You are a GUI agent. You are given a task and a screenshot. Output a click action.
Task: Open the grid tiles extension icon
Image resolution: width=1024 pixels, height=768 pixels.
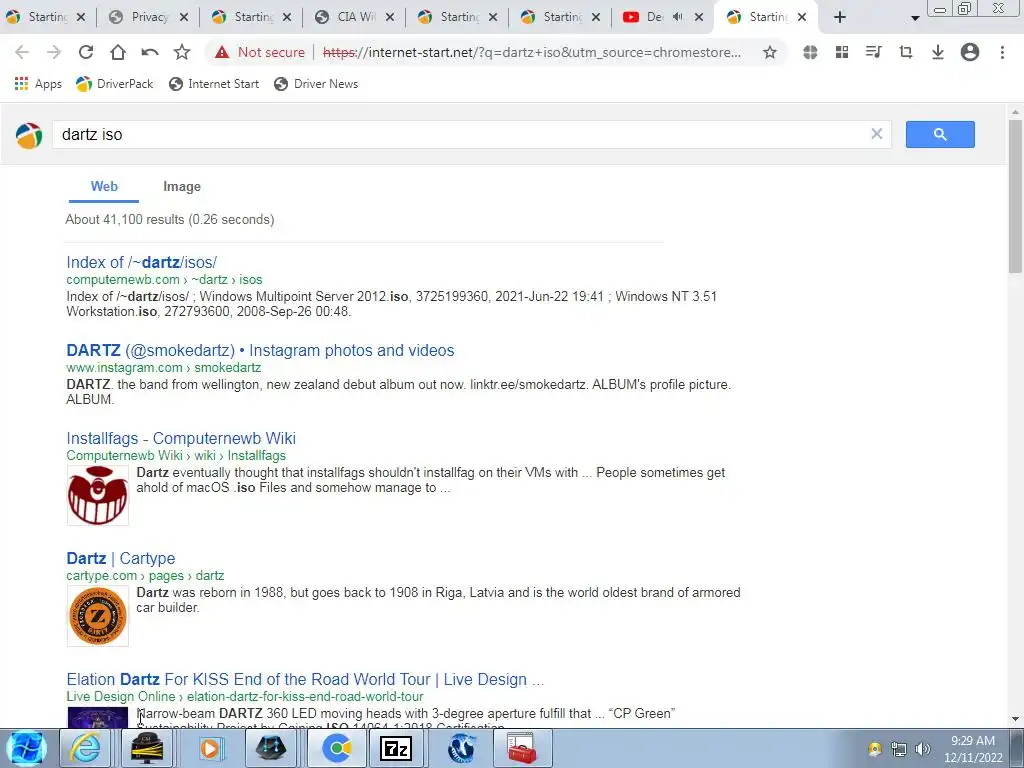coord(842,52)
